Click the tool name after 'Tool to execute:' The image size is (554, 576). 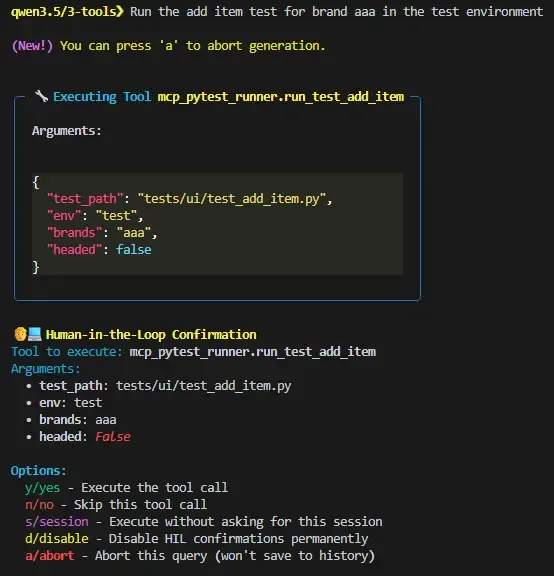pyautogui.click(x=253, y=352)
